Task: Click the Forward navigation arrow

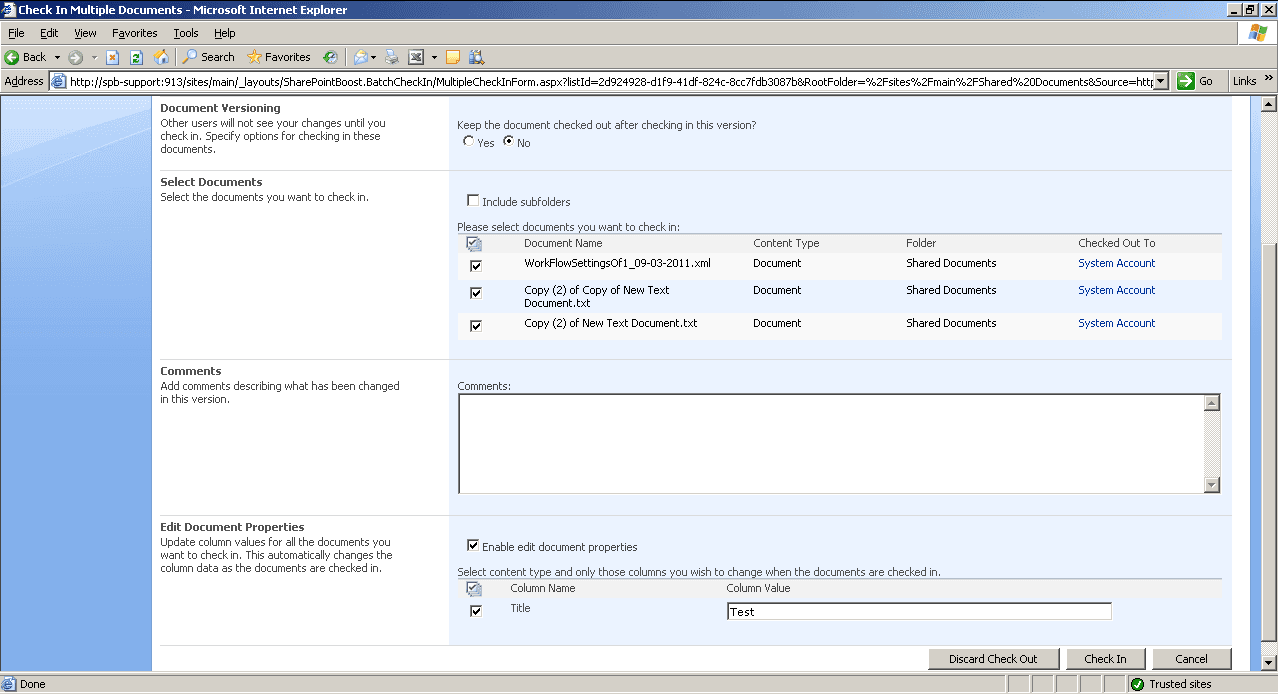Action: 76,57
